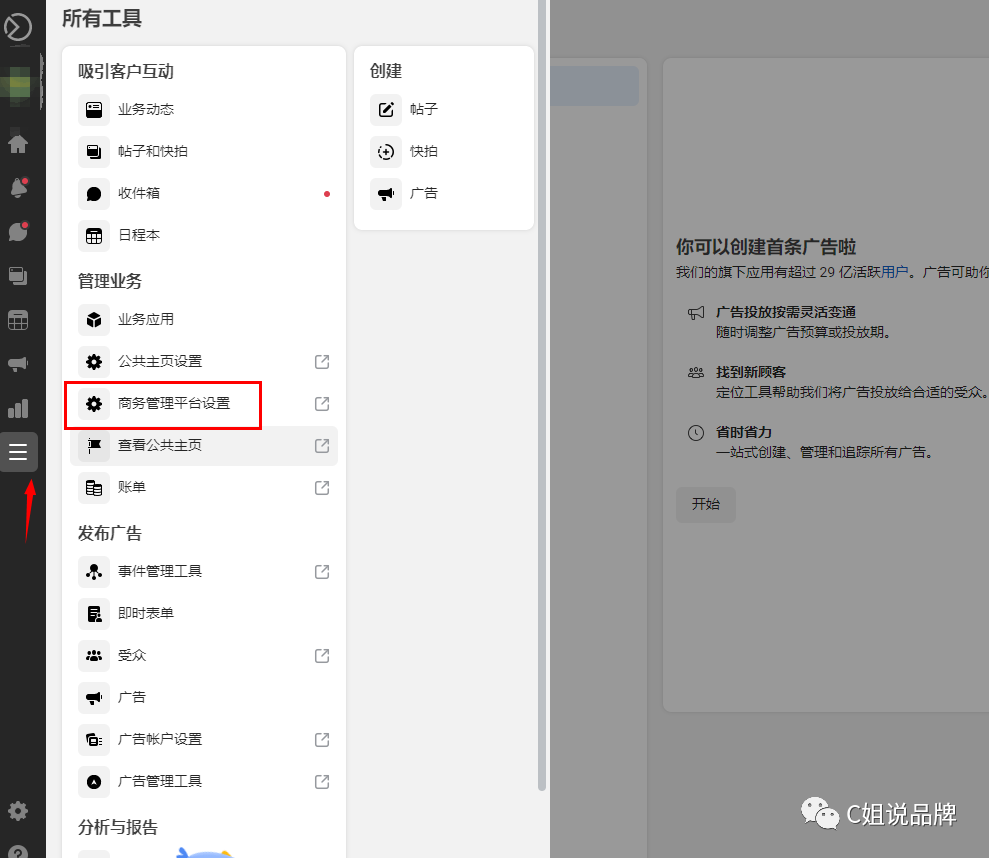Click the external-link icon beside 账单
989x858 pixels.
[x=321, y=487]
